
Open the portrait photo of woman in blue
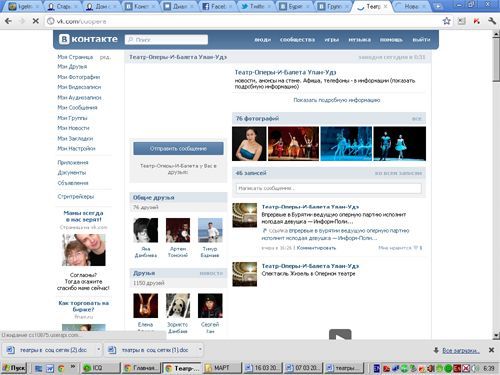[249, 144]
